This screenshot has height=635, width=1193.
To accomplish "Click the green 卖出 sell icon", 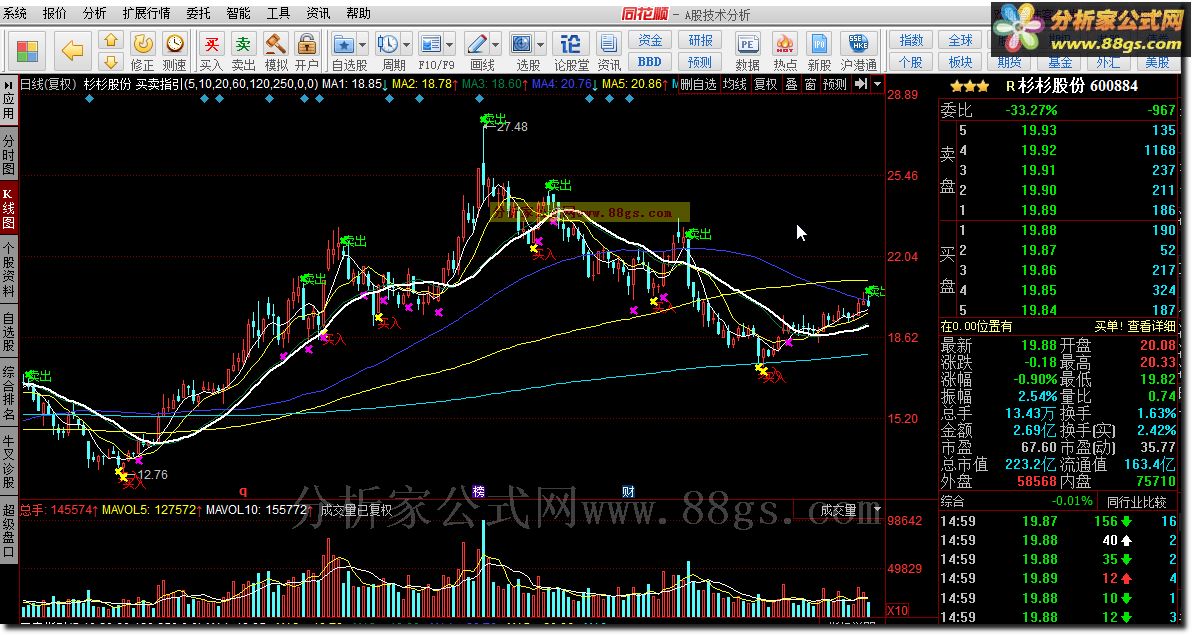I will click(x=243, y=50).
